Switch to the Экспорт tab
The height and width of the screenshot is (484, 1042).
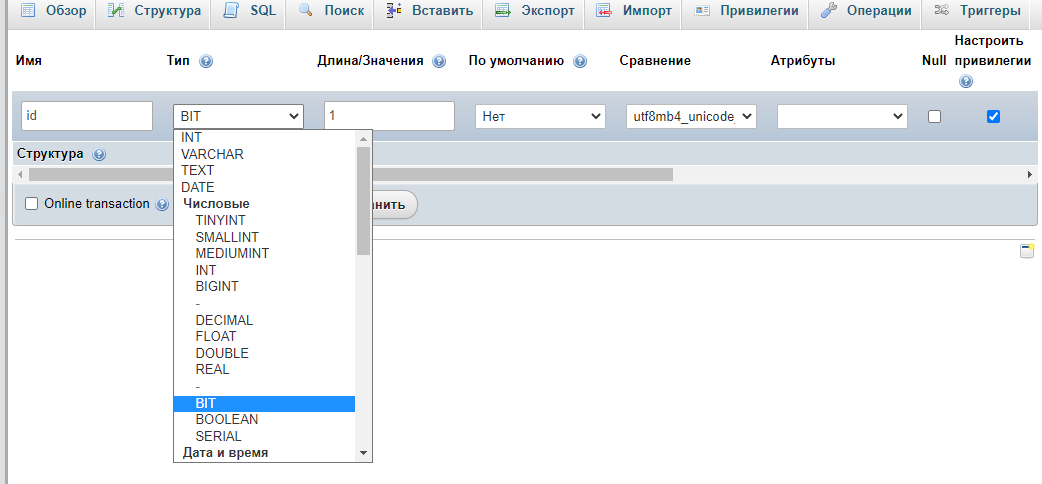[535, 11]
